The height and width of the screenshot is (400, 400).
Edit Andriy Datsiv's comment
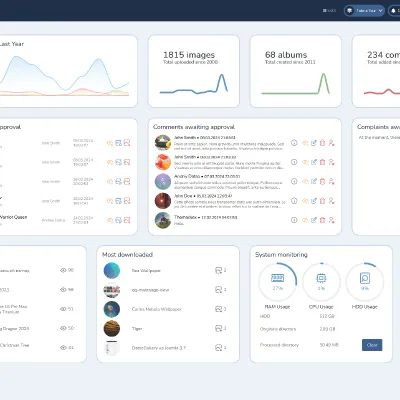tap(314, 181)
